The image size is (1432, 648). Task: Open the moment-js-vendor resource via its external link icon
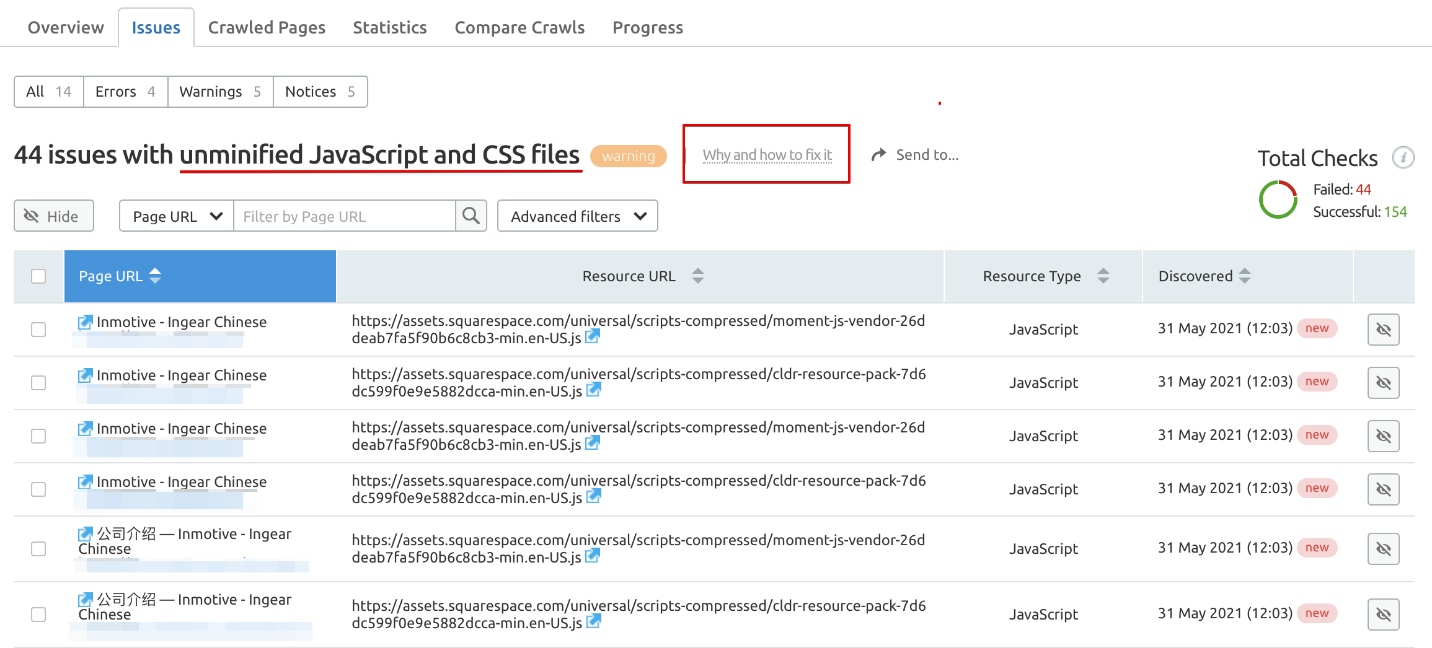[593, 338]
